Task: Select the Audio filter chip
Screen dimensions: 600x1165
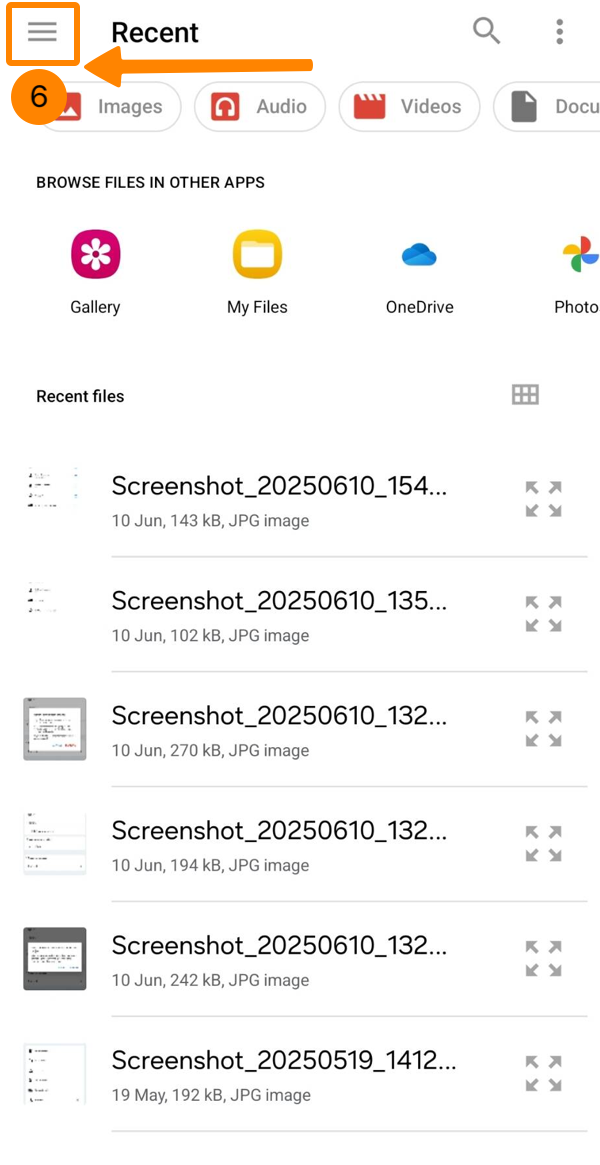Action: 260,107
